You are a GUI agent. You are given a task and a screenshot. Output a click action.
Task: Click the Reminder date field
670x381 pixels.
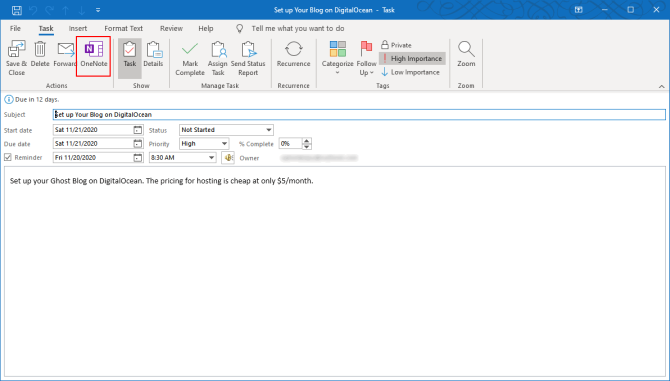pyautogui.click(x=93, y=158)
